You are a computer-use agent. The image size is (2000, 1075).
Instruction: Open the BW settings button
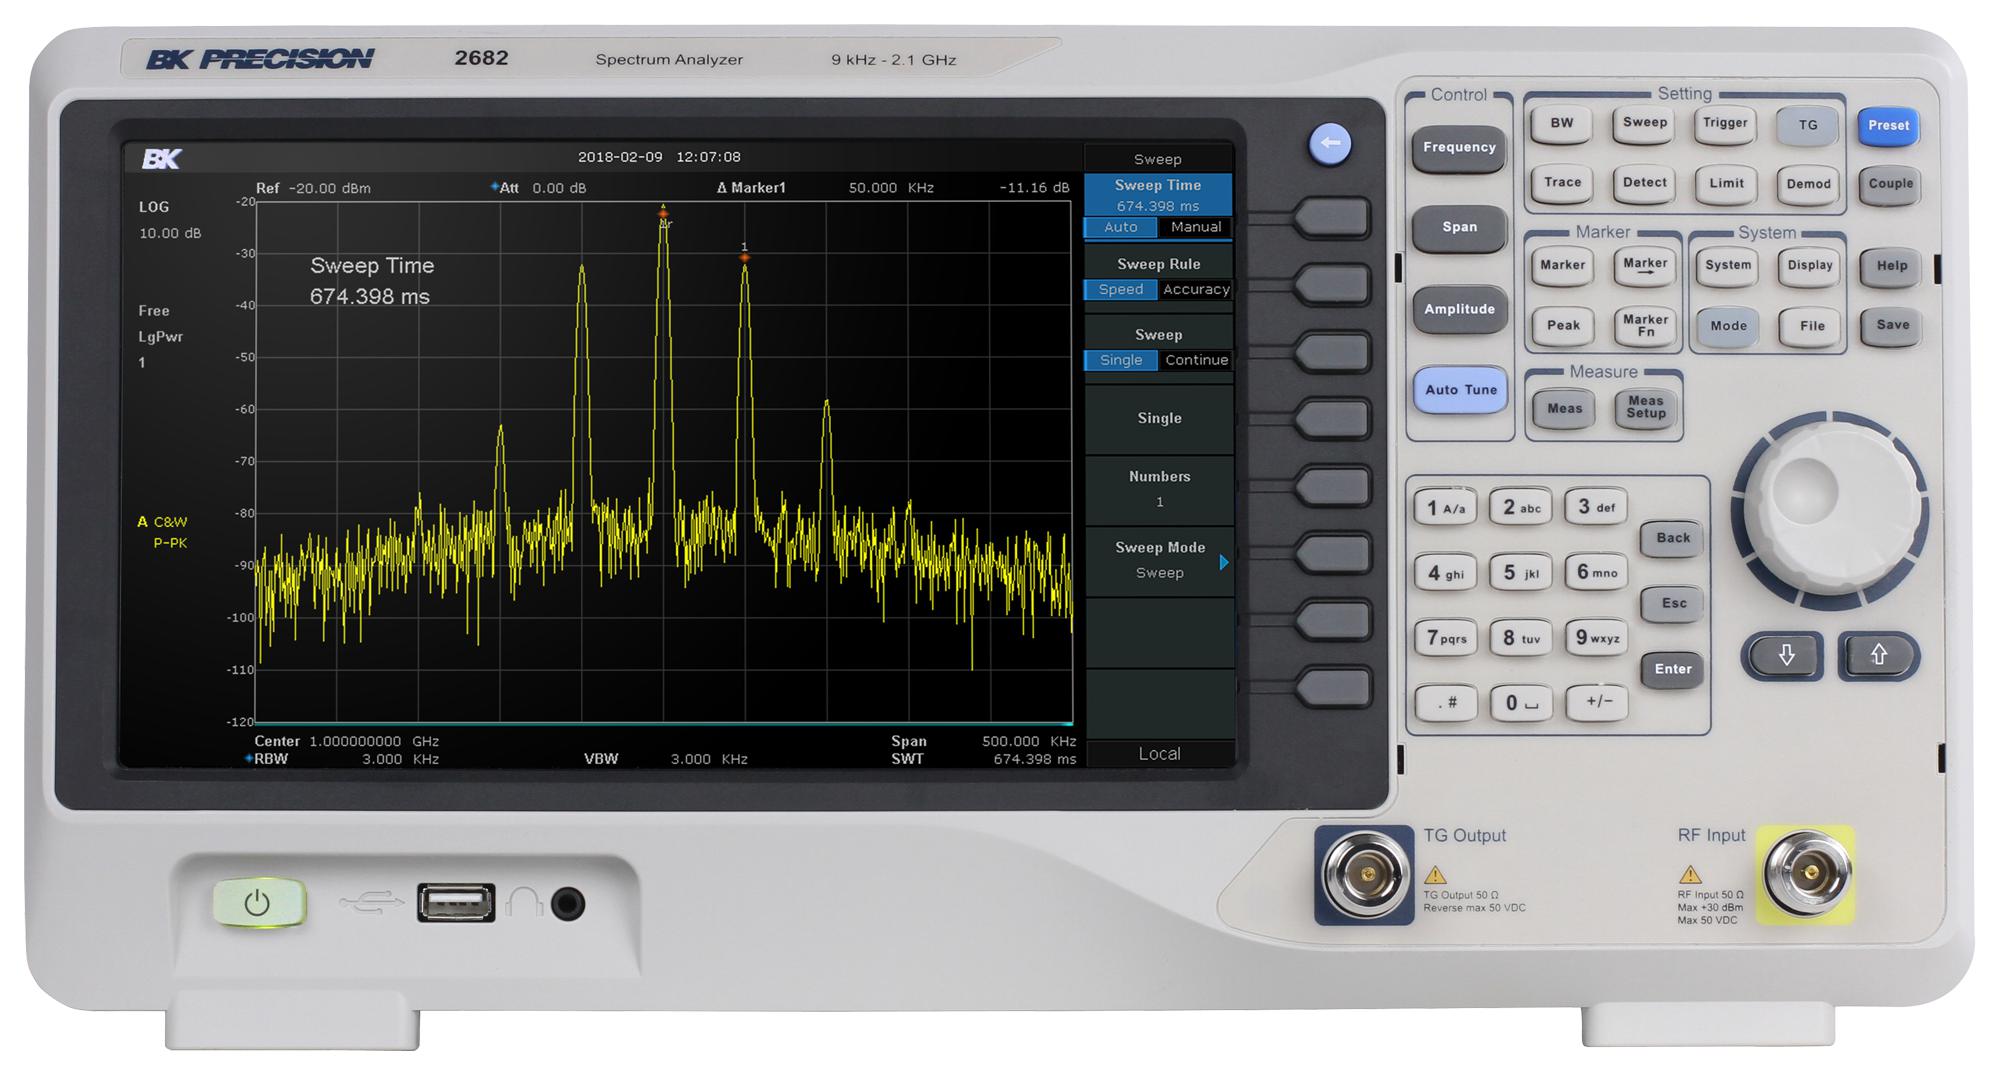[1562, 123]
